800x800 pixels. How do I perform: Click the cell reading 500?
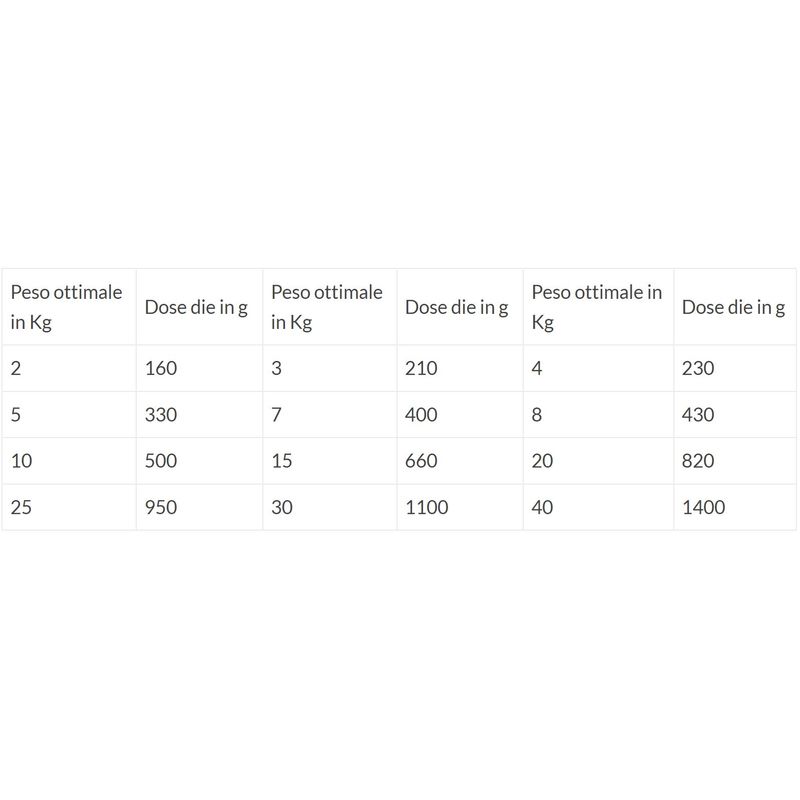click(161, 461)
